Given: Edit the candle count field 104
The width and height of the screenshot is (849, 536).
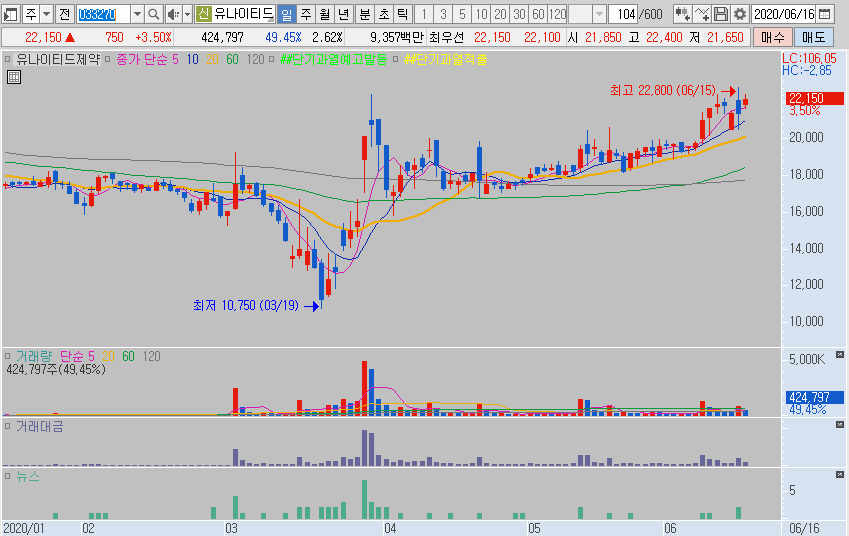Looking at the screenshot, I should coord(623,14).
